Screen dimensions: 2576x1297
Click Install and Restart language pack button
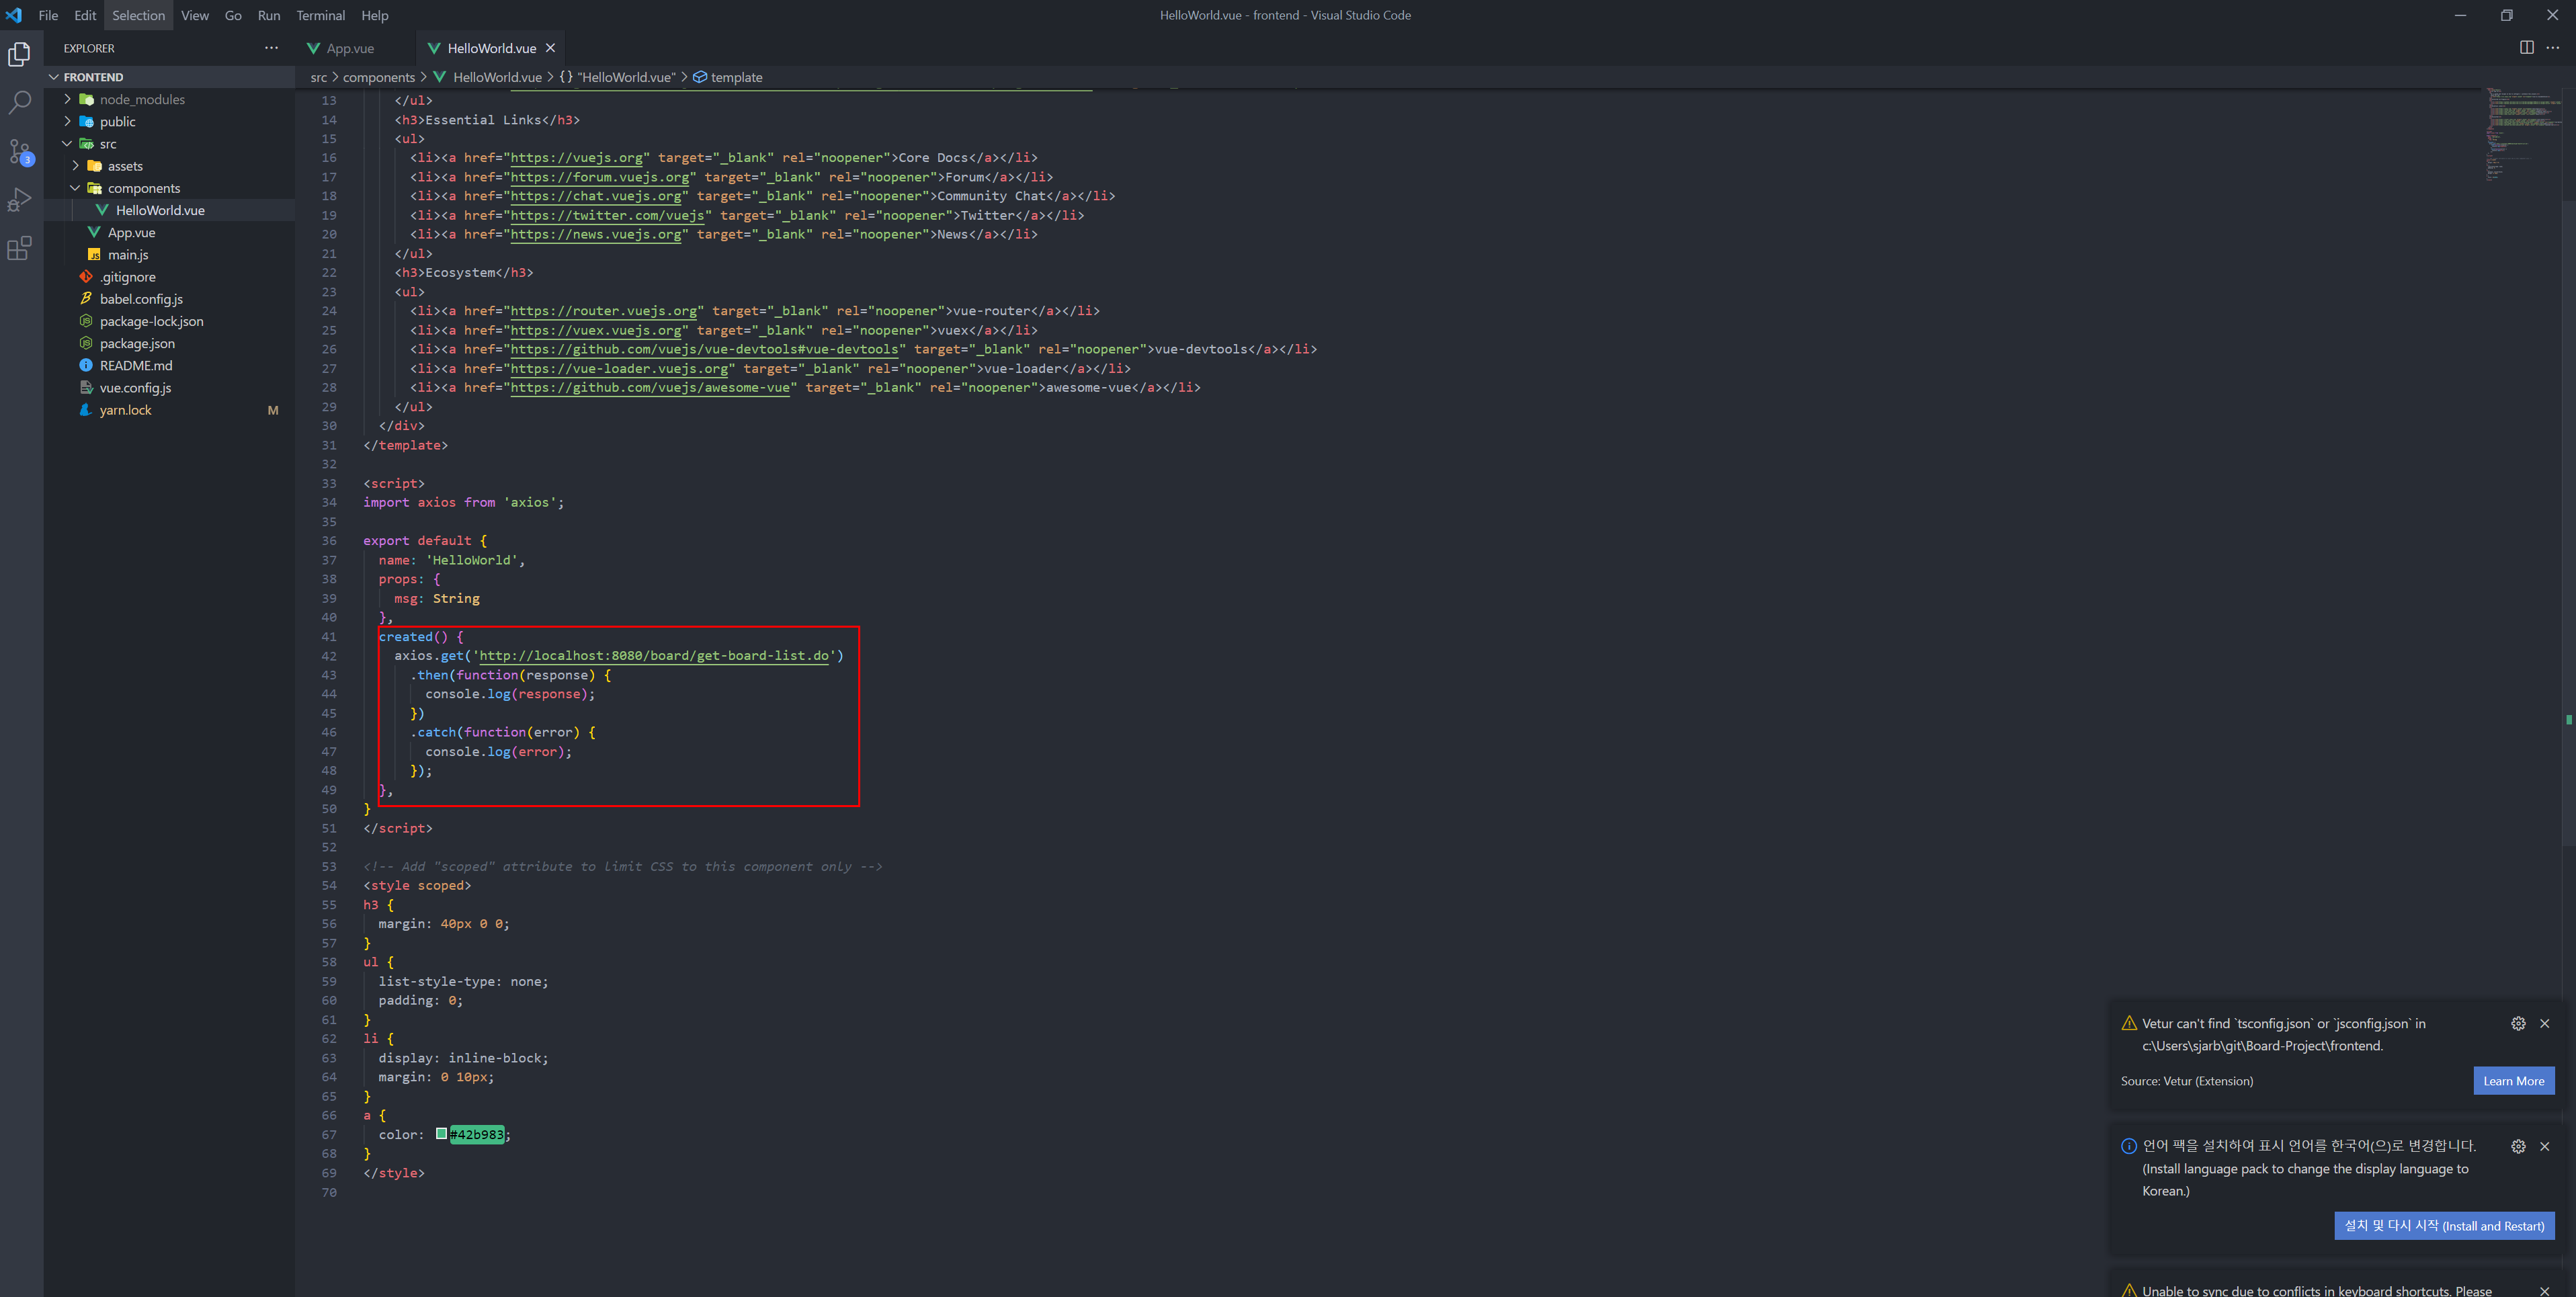pyautogui.click(x=2443, y=1226)
